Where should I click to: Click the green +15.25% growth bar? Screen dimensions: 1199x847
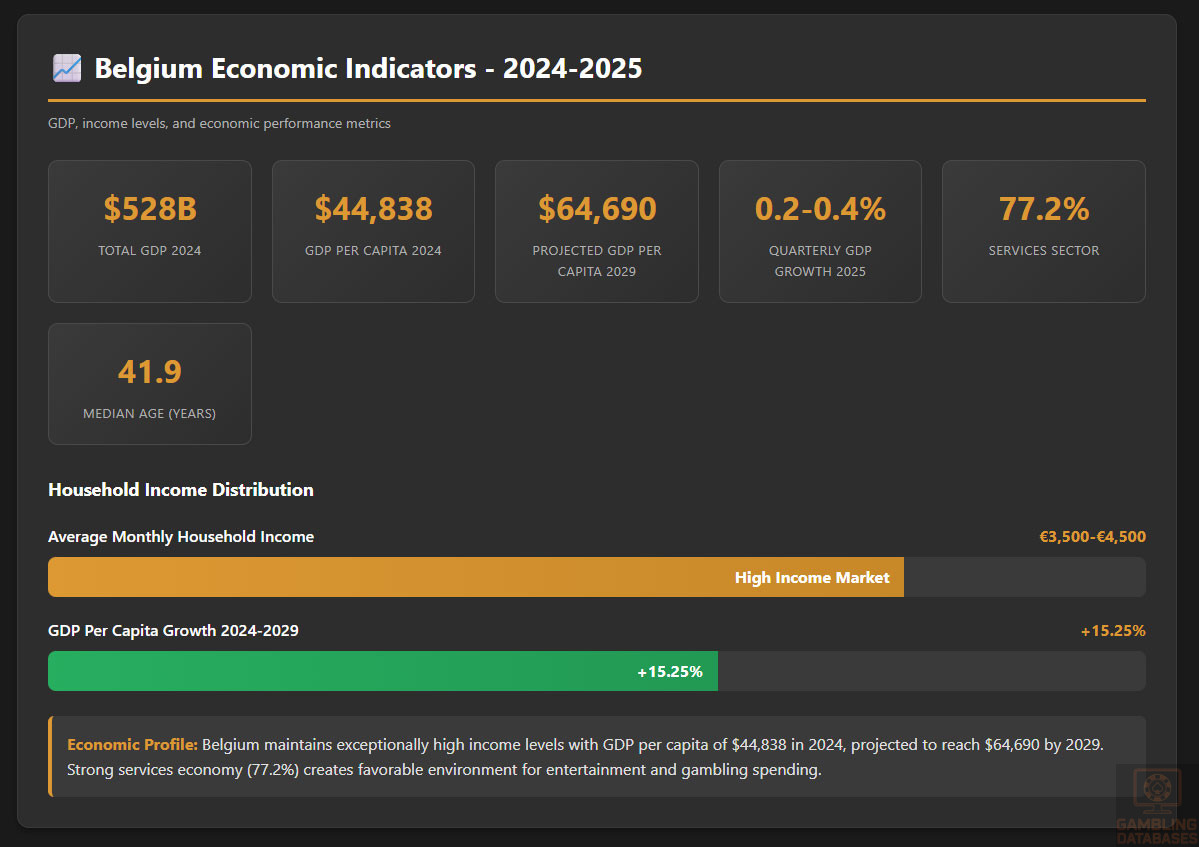383,671
